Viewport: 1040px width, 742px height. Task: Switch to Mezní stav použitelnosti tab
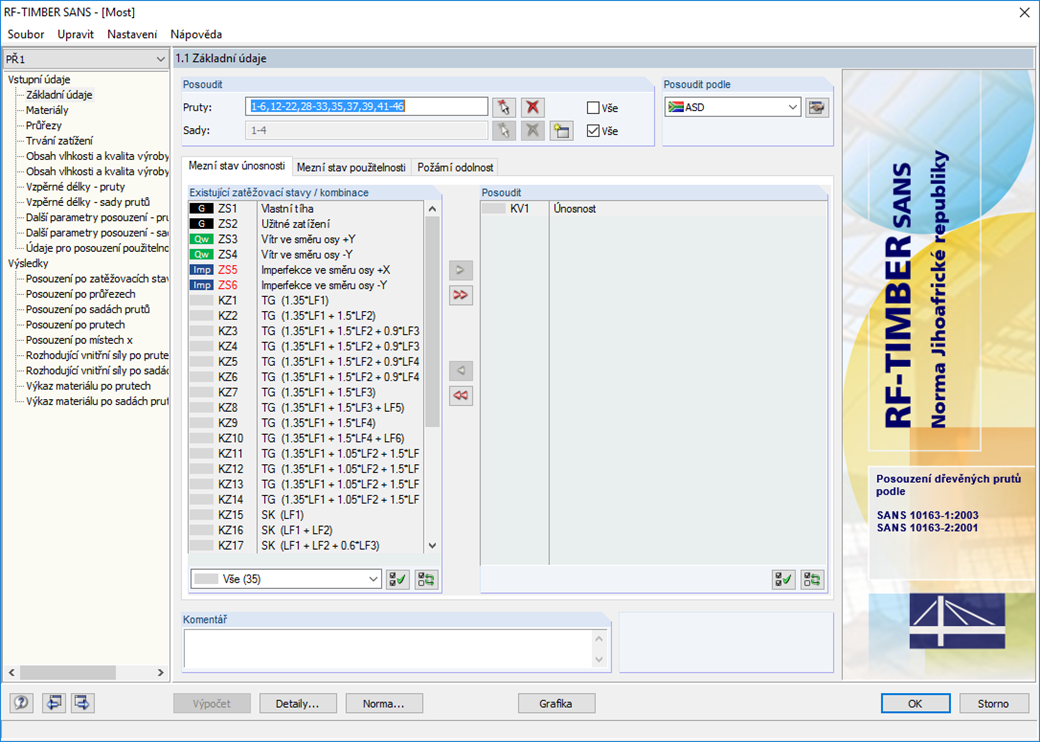pyautogui.click(x=351, y=168)
